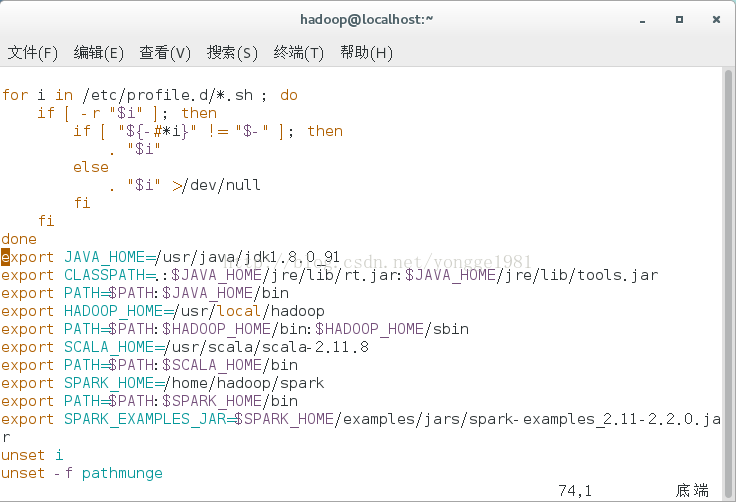Click the CLASSPATH variable name
This screenshot has height=502, width=736.
click(x=104, y=275)
